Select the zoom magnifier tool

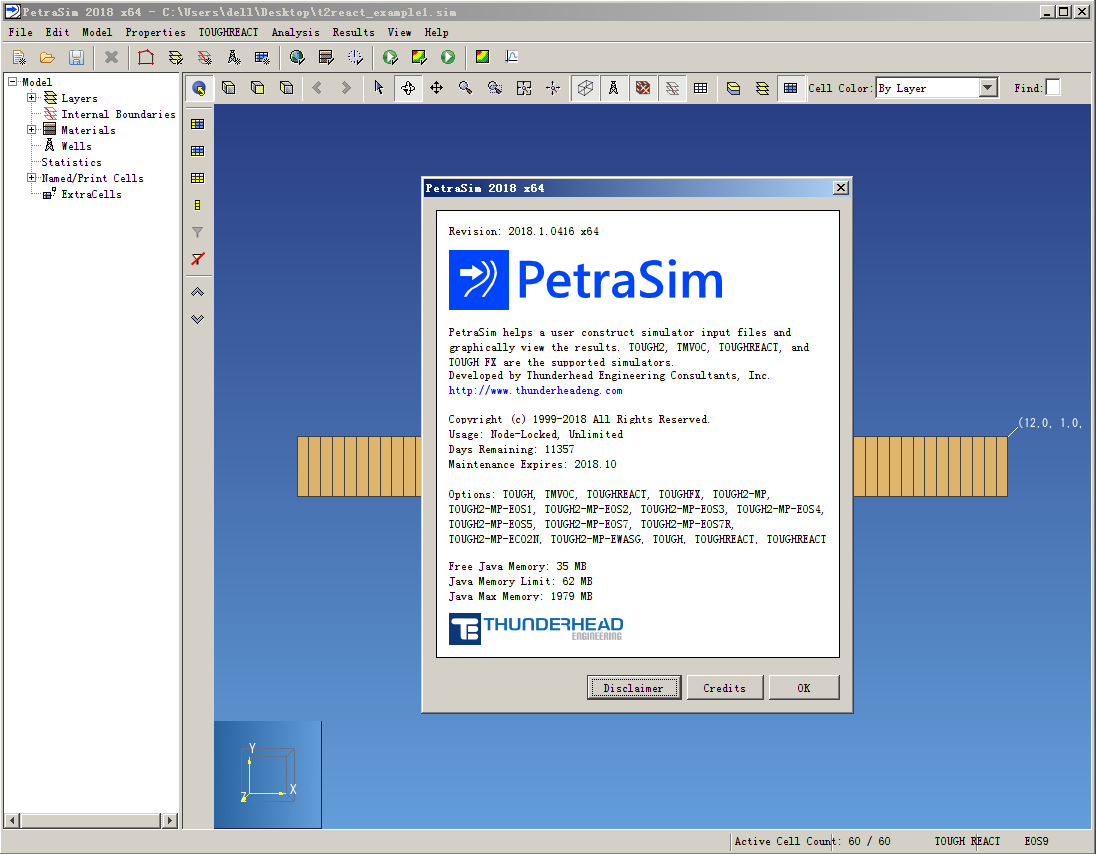466,88
